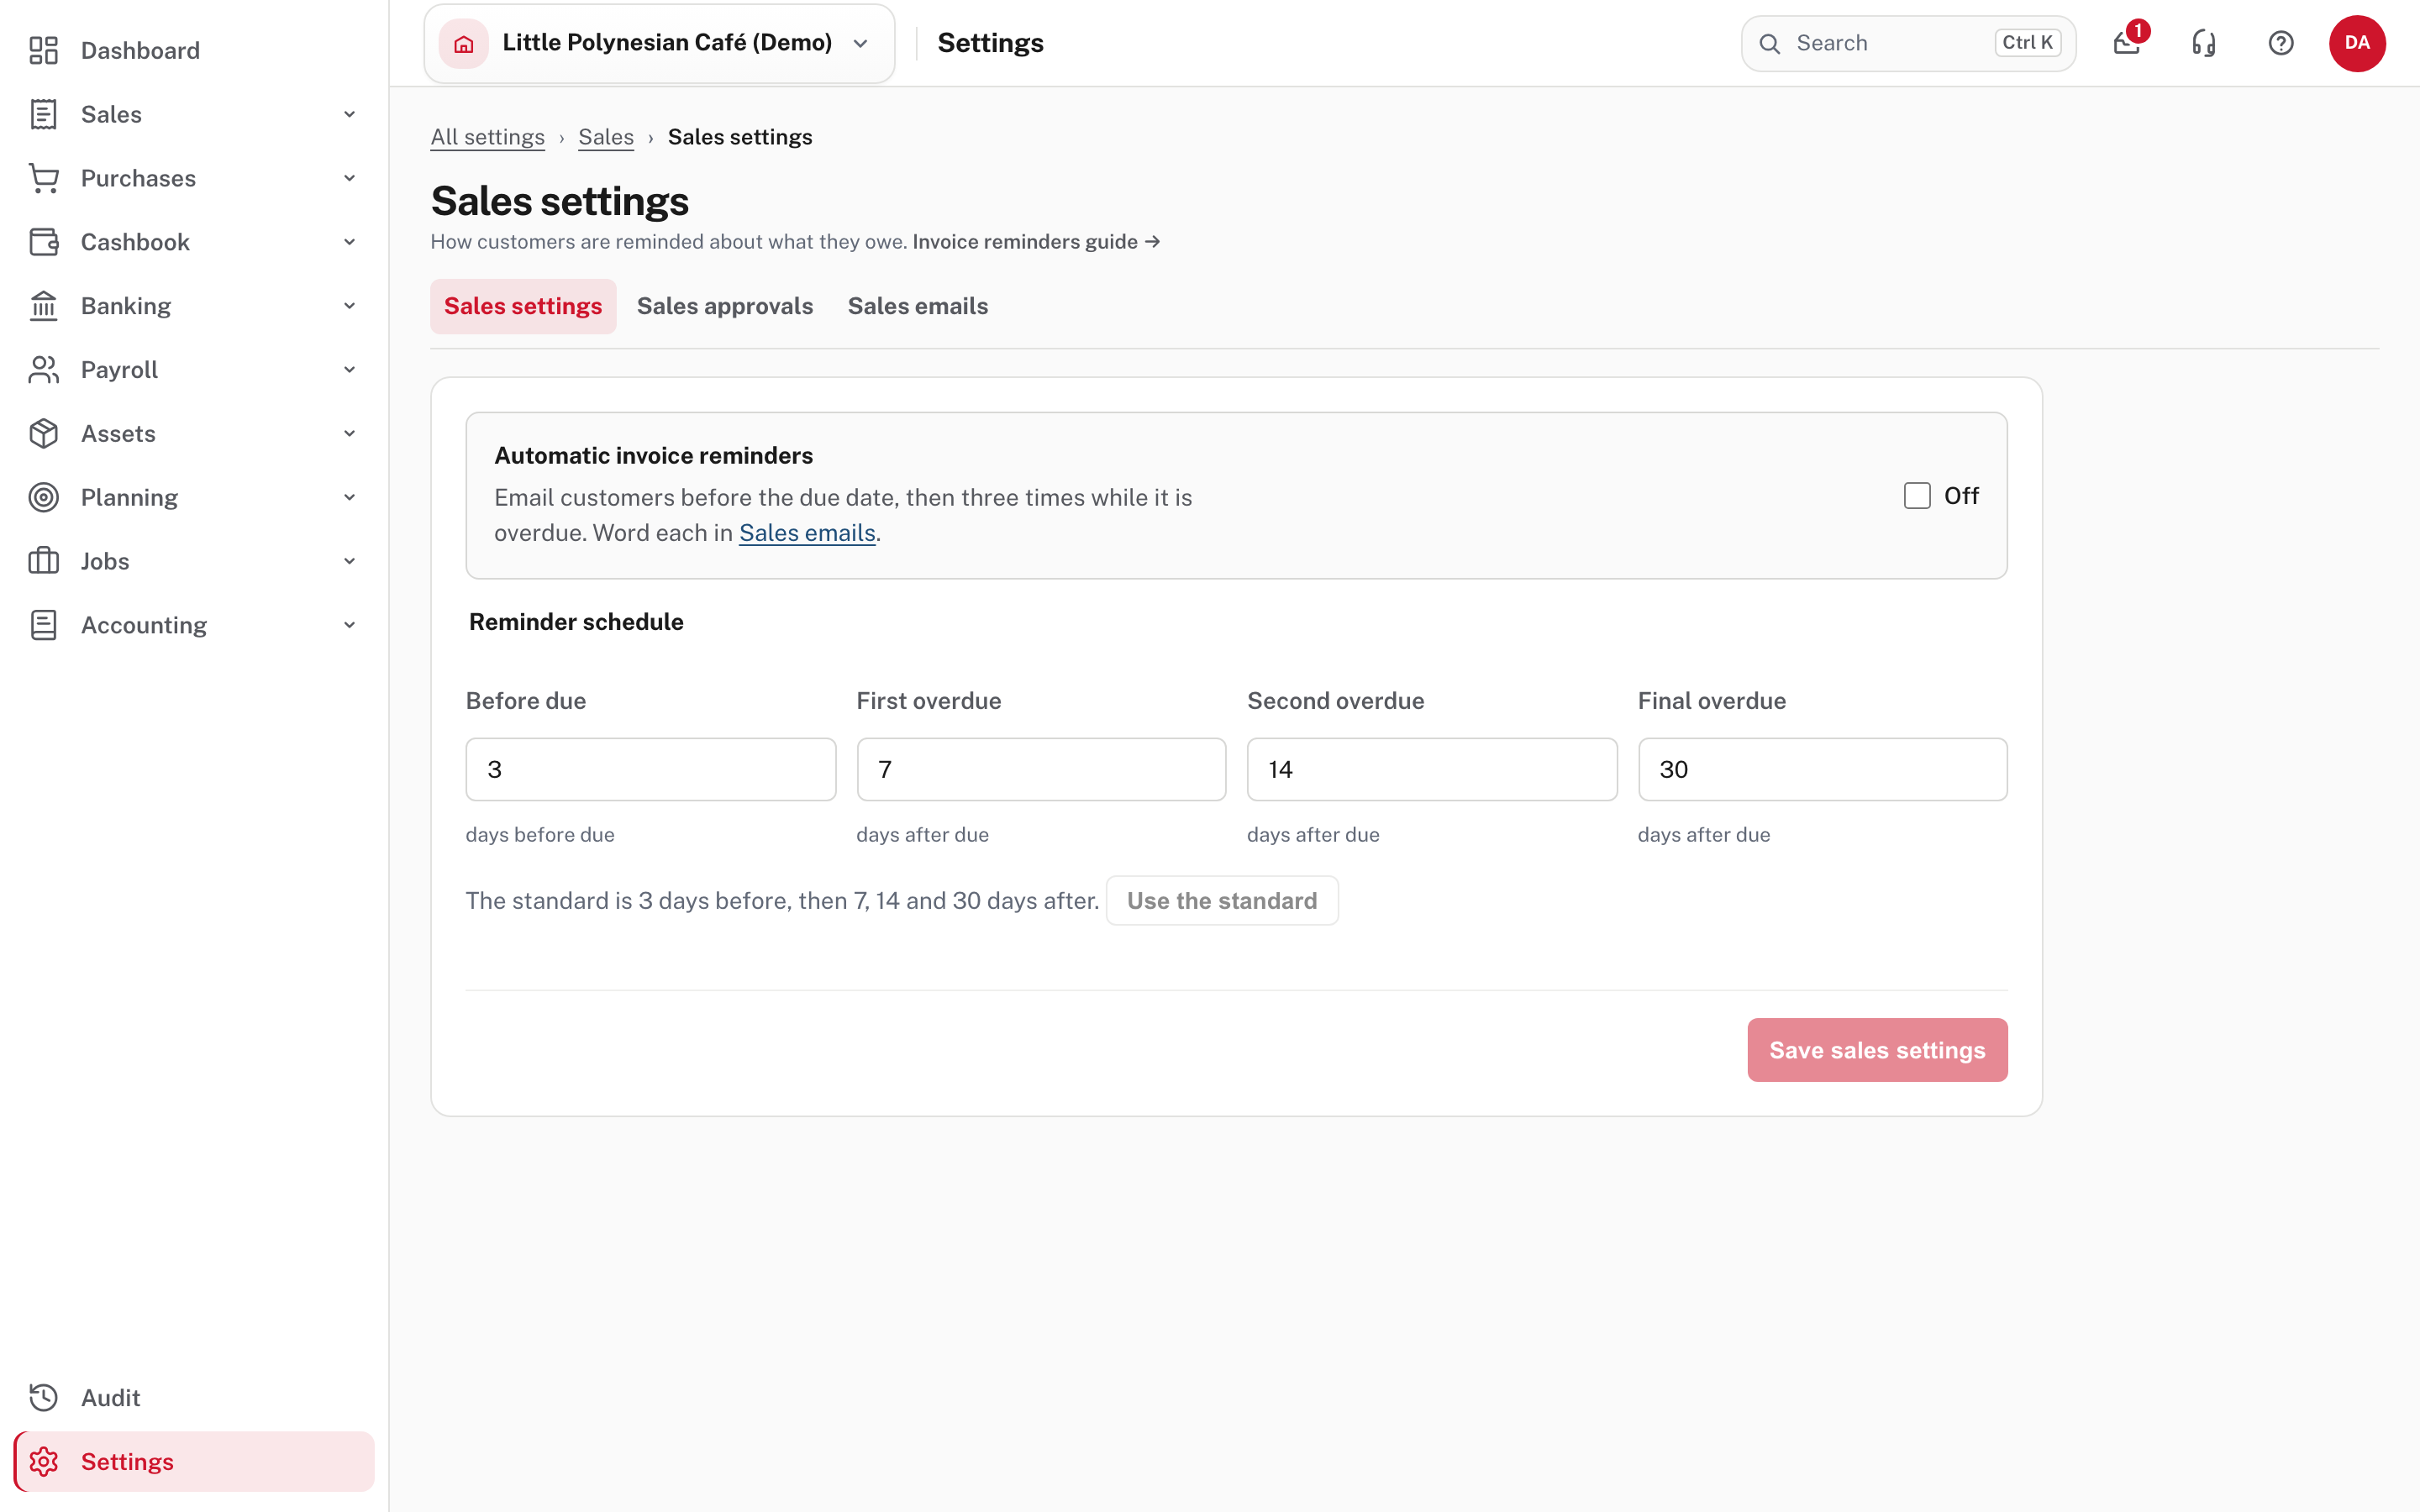2420x1512 pixels.
Task: Click the Purchases cart icon
Action: [43, 178]
